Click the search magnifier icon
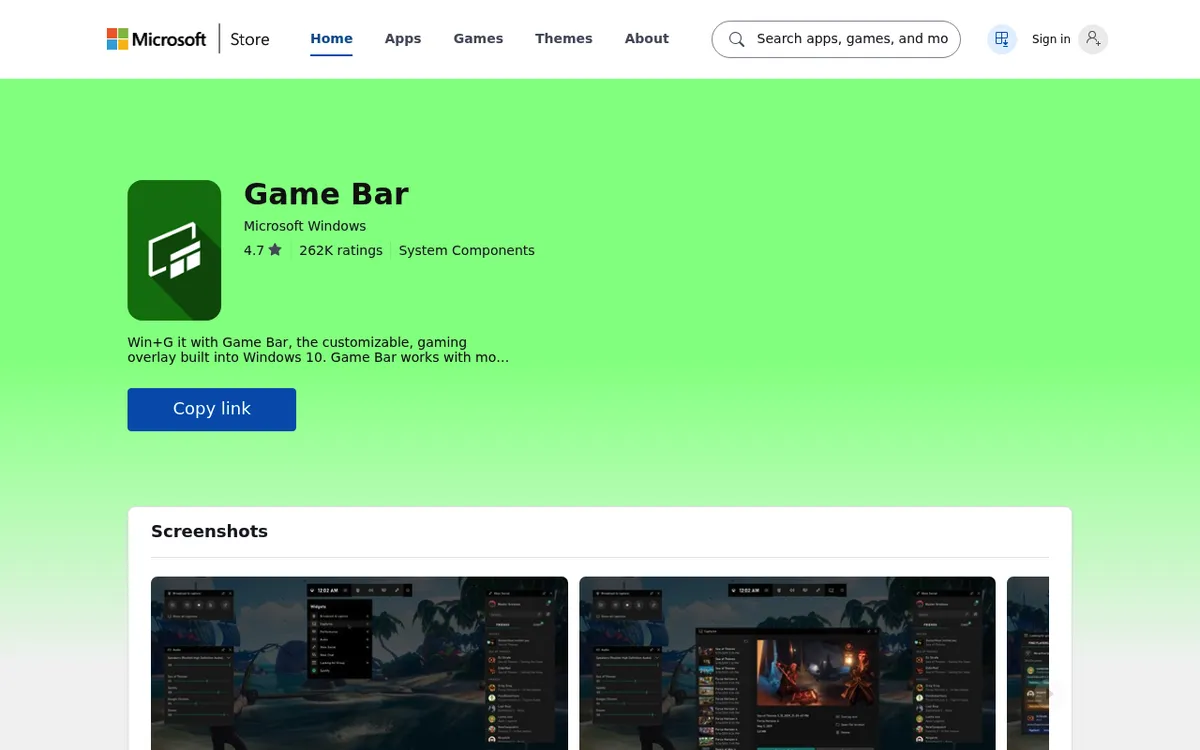 [737, 39]
